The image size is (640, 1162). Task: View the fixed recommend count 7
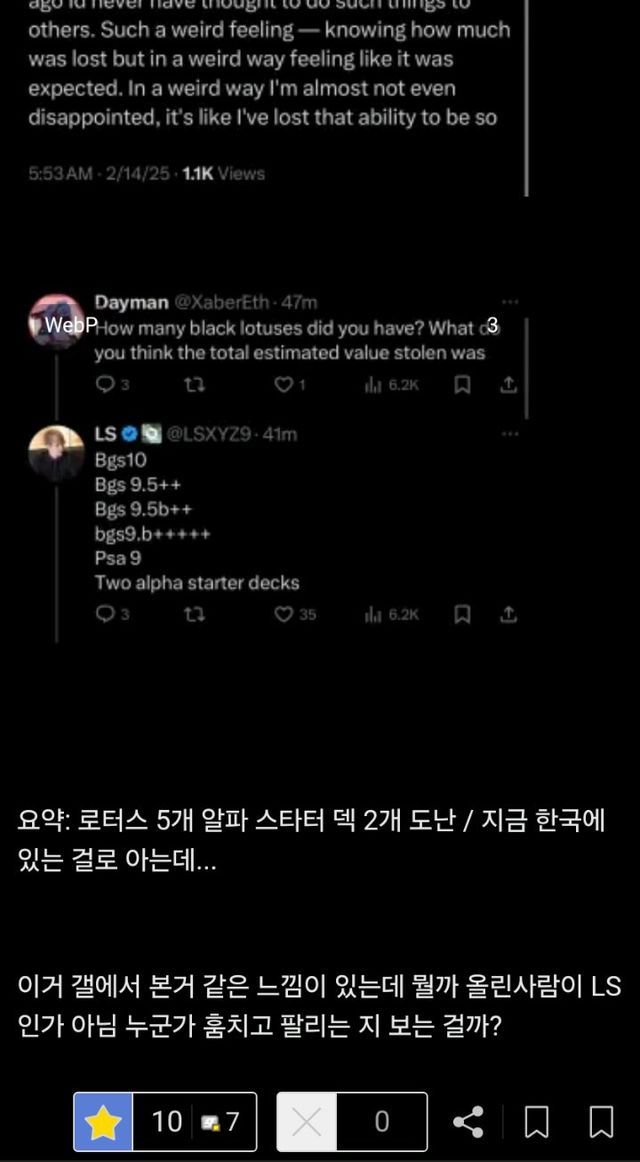pos(221,1122)
